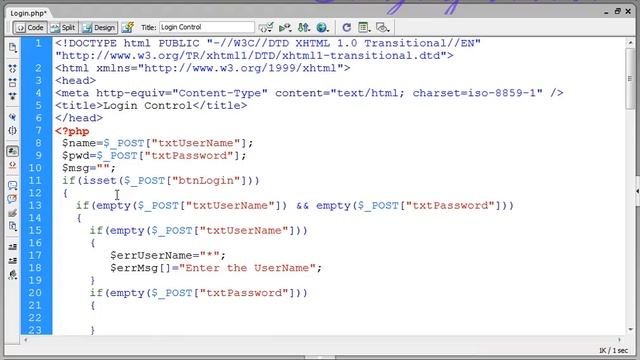
Task: Click the Title field containing Login Control
Action: coord(207,27)
